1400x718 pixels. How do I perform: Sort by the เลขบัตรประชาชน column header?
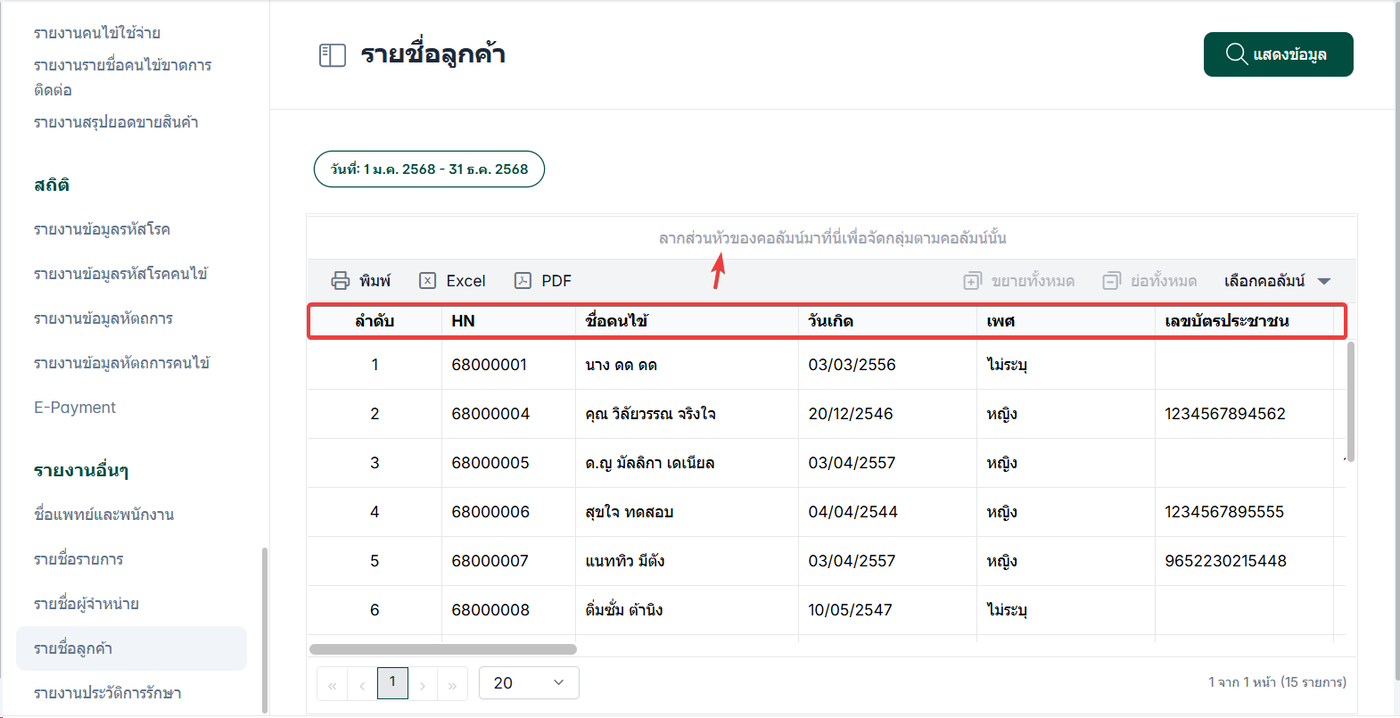[1244, 322]
